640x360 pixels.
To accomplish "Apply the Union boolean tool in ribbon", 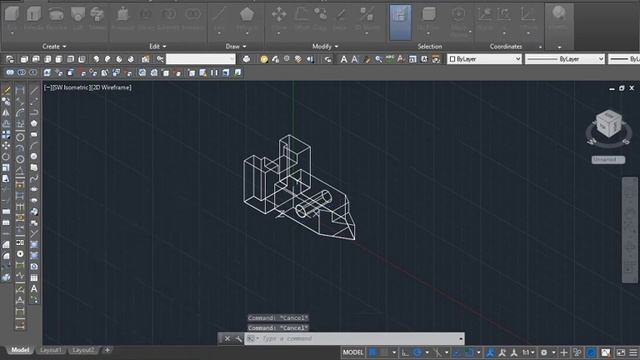I will pyautogui.click(x=145, y=19).
